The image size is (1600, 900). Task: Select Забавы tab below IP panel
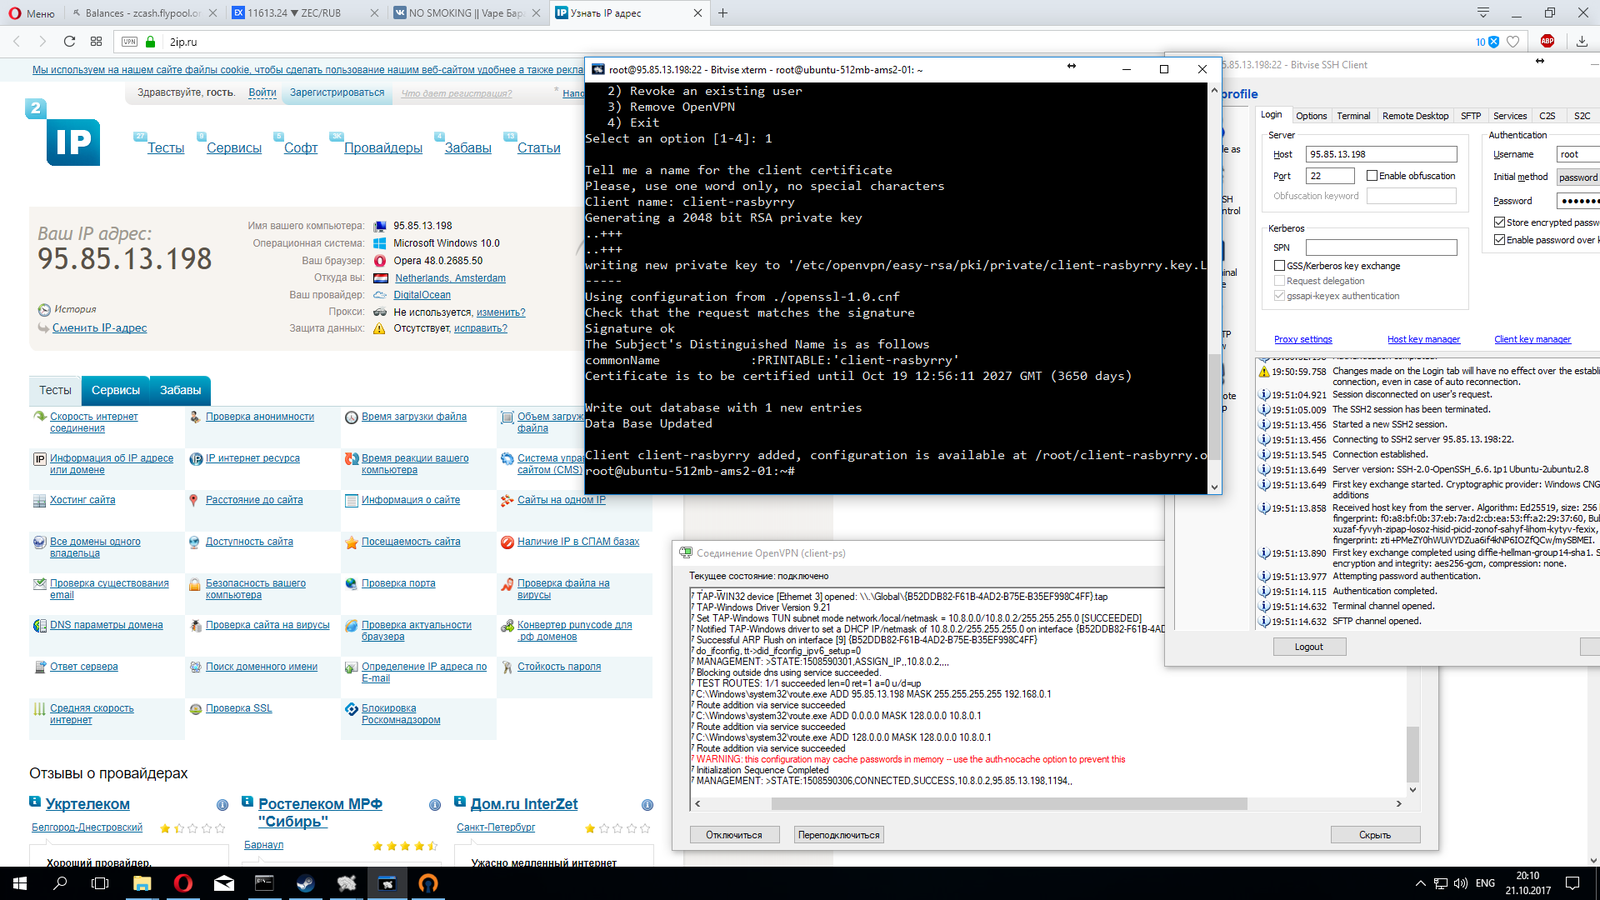180,390
